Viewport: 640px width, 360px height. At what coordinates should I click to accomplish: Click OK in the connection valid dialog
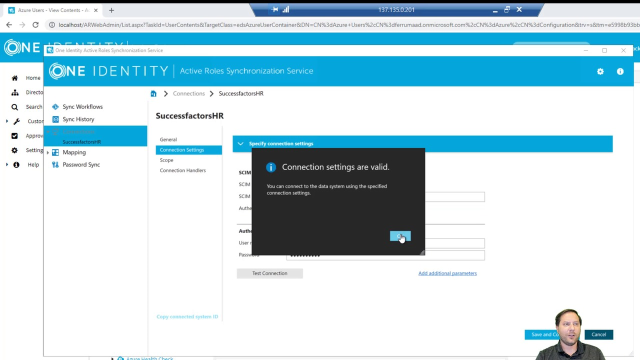point(400,236)
